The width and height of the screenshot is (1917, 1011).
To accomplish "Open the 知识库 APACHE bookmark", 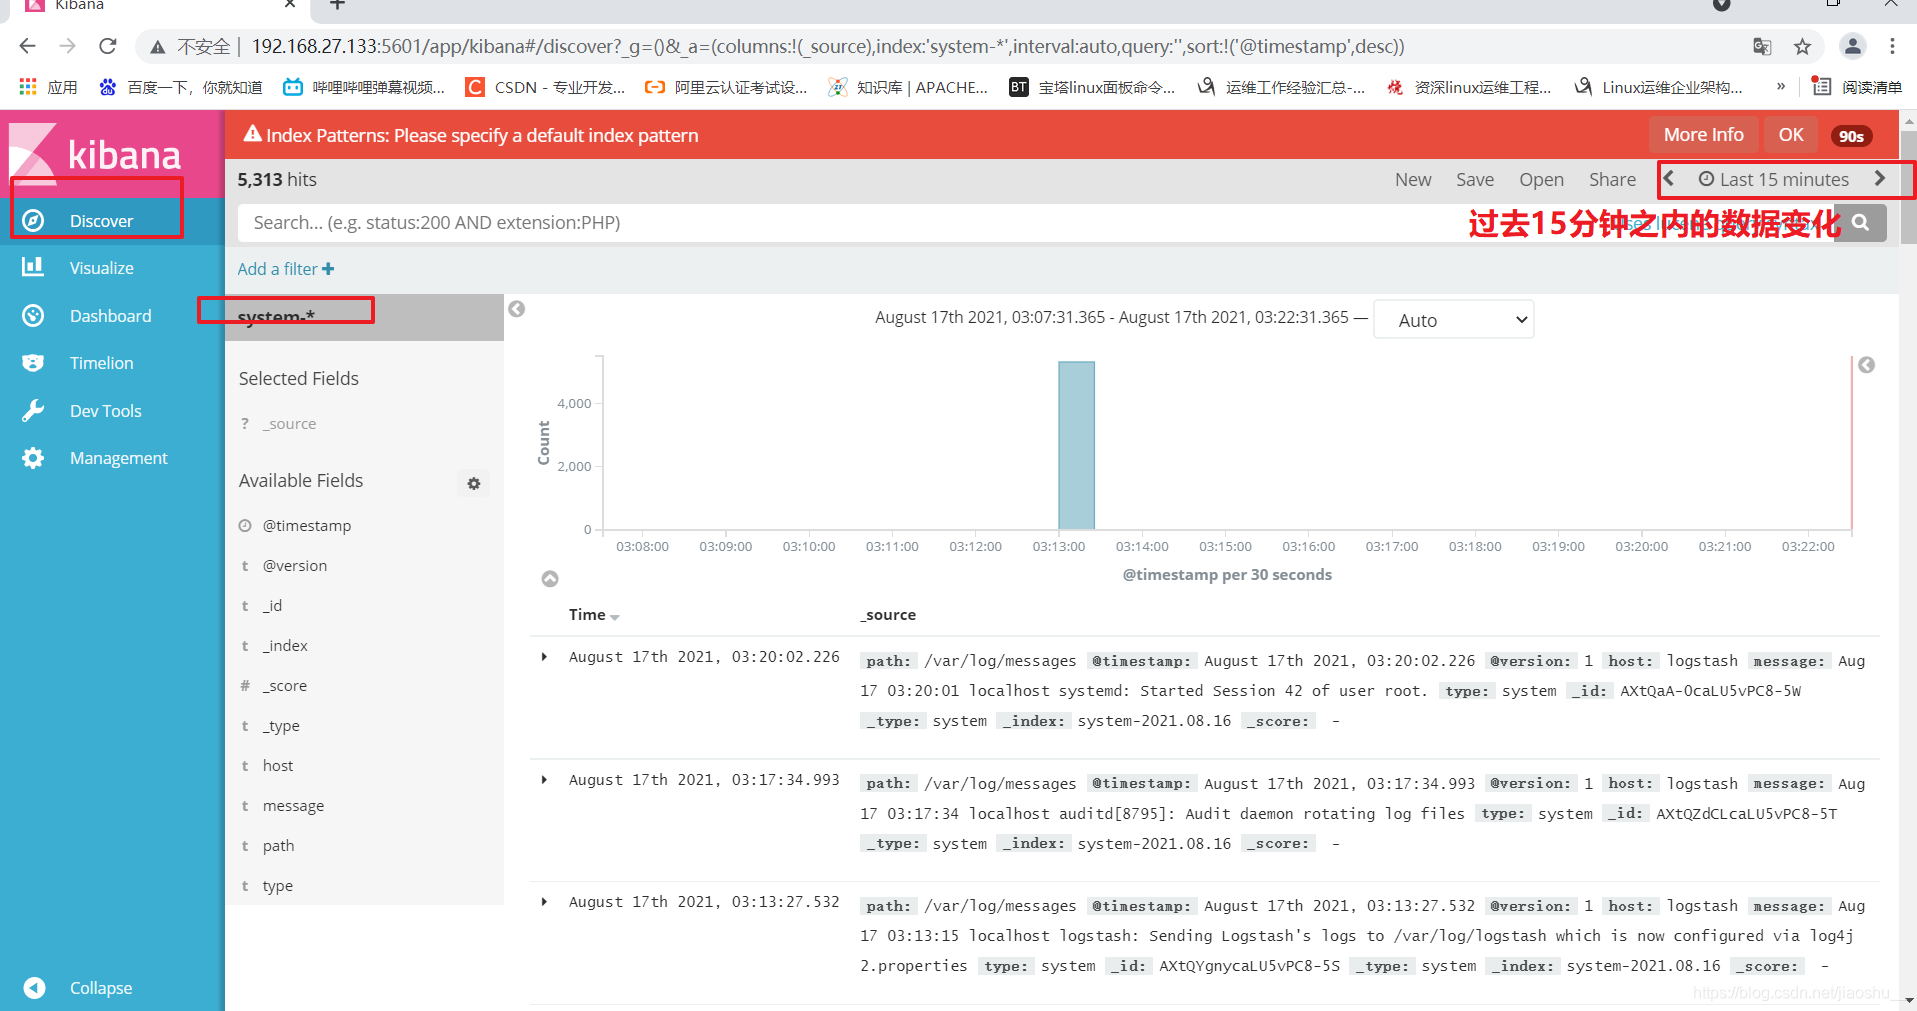I will click(908, 87).
